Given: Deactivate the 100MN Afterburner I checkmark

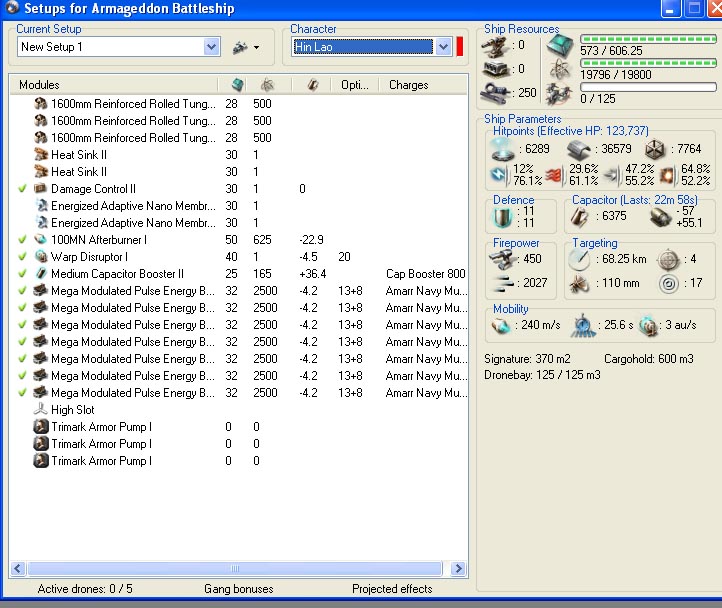Looking at the screenshot, I should click(x=22, y=239).
